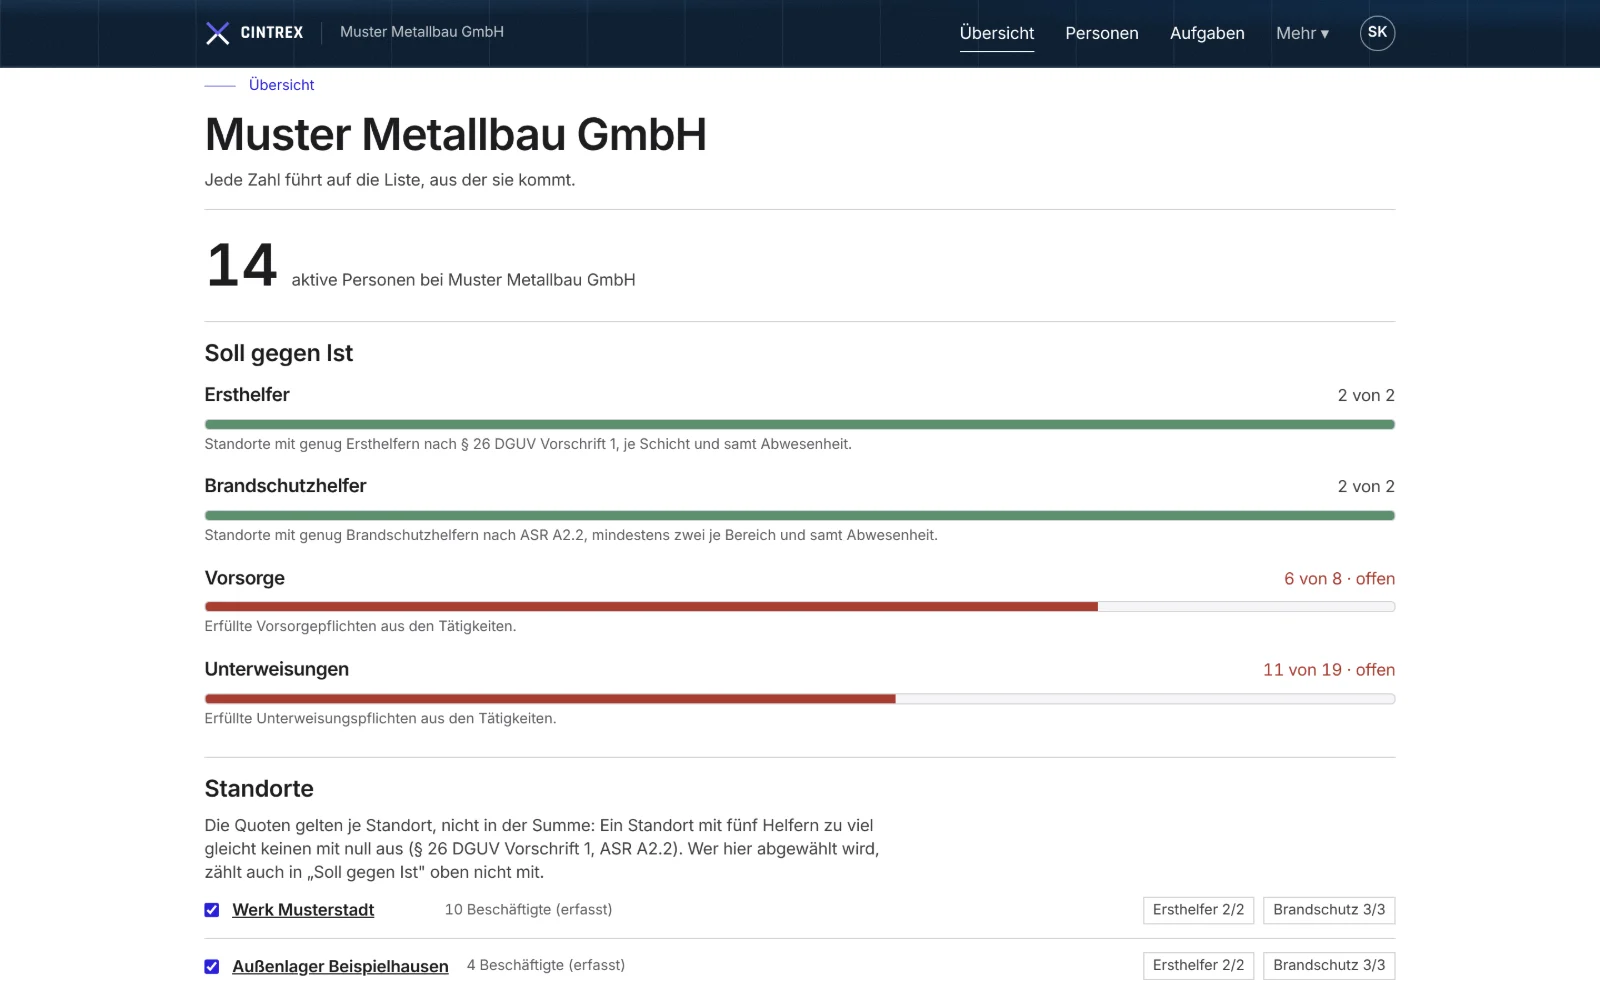
Task: Click 'Erfüllte Unterweisungspflichten aus den Tätigkeiten.' text
Action: pos(380,719)
